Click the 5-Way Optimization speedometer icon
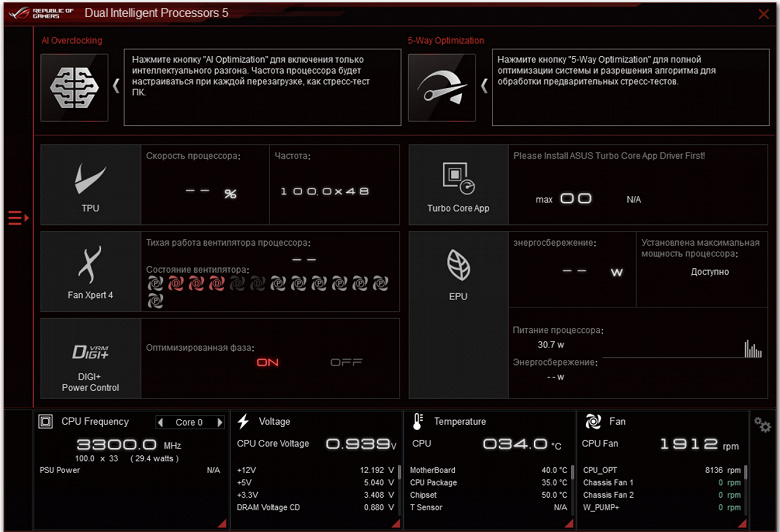 pos(442,88)
